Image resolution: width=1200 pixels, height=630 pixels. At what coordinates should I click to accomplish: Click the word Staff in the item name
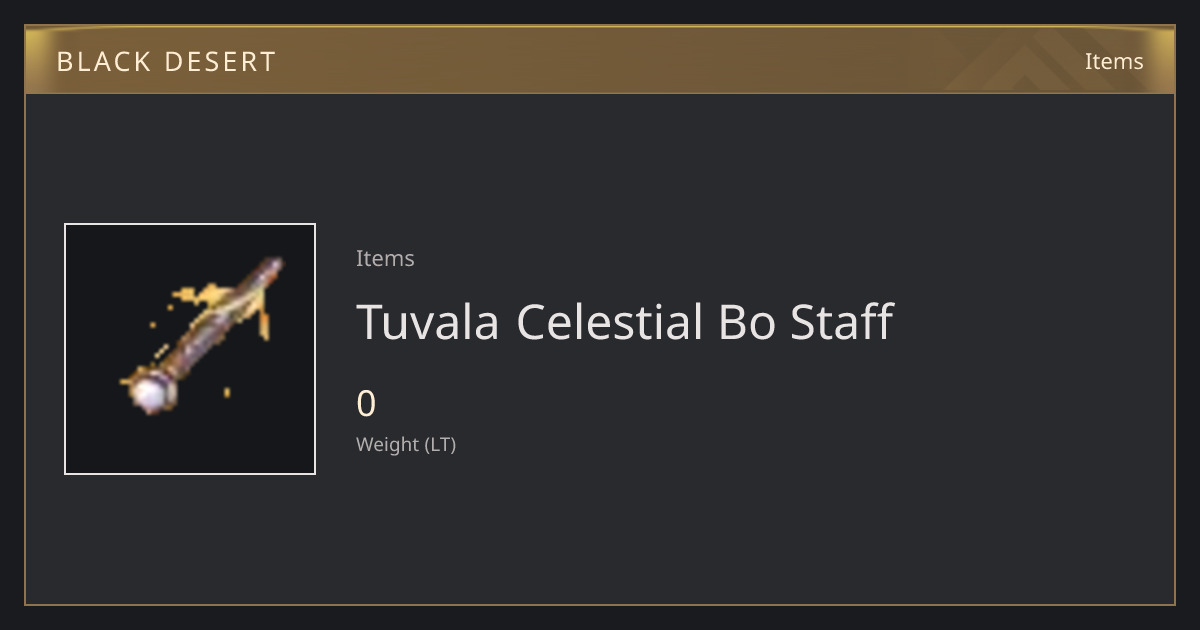(841, 322)
